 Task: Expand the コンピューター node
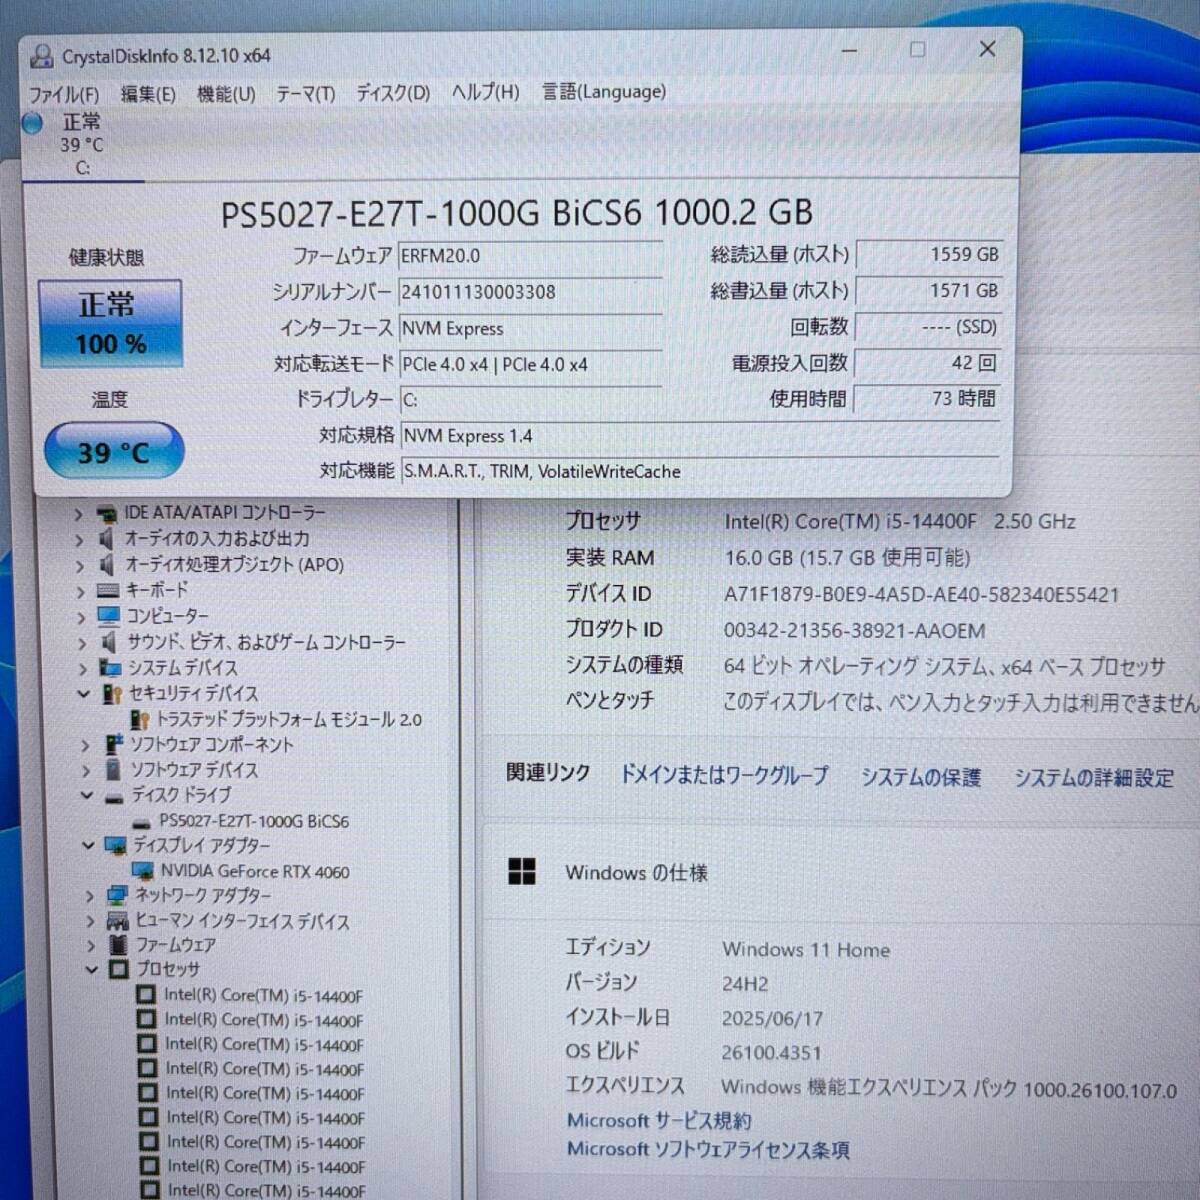pos(82,617)
